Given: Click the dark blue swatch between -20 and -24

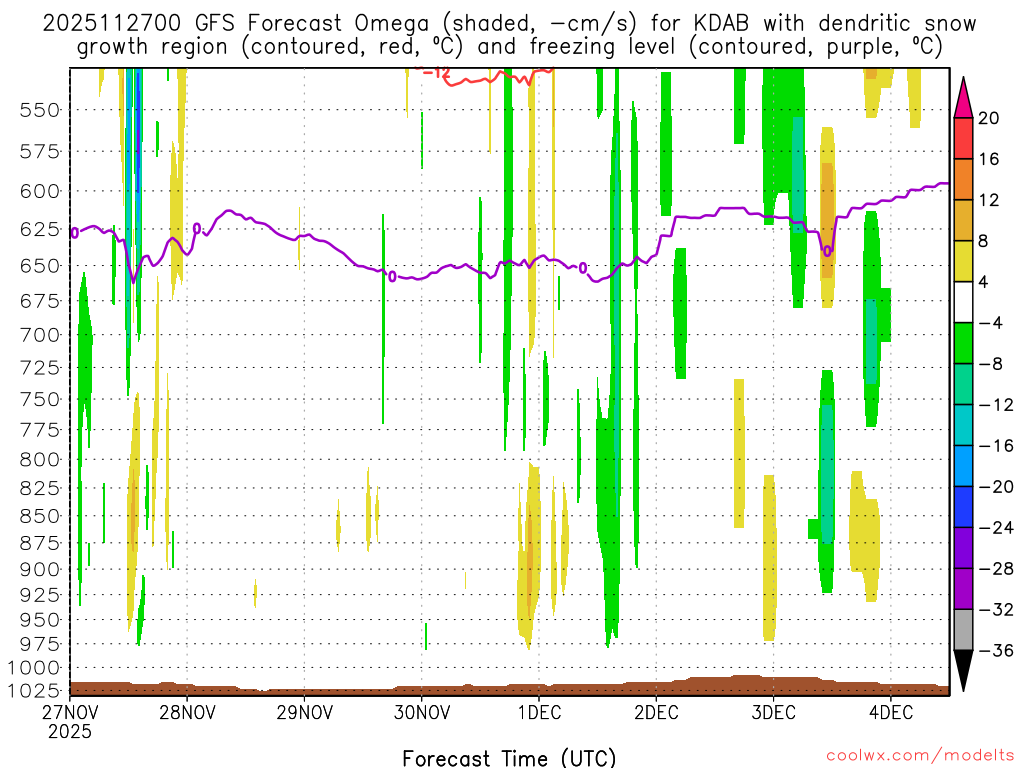Looking at the screenshot, I should click(963, 507).
